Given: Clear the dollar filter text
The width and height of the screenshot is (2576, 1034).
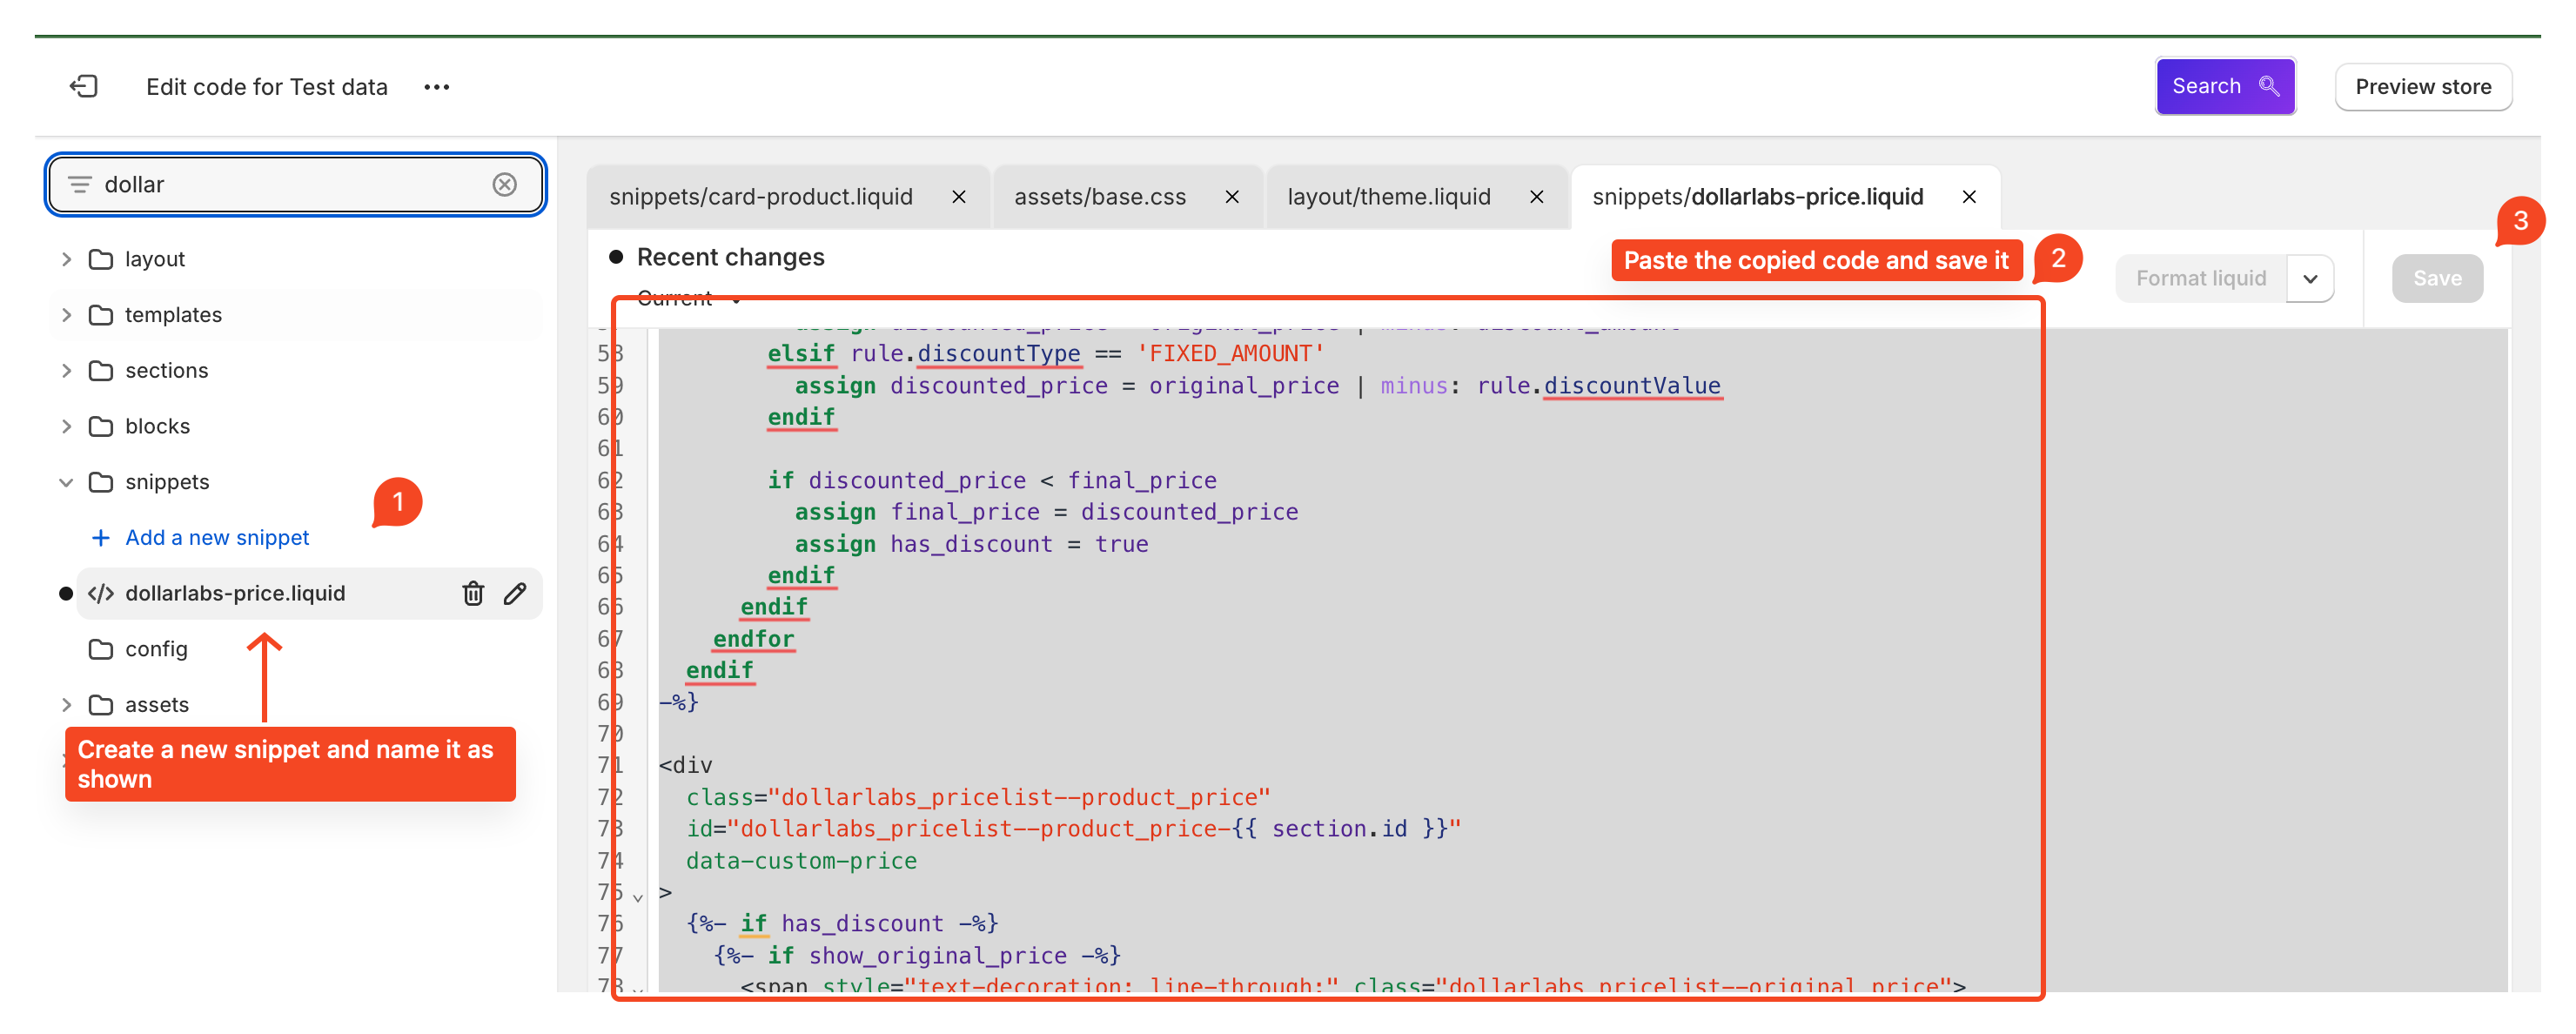Looking at the screenshot, I should point(504,185).
